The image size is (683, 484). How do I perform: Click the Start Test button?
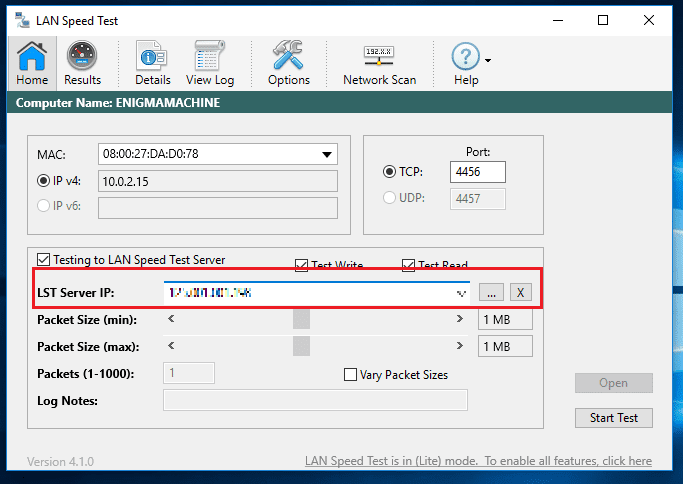coord(614,418)
